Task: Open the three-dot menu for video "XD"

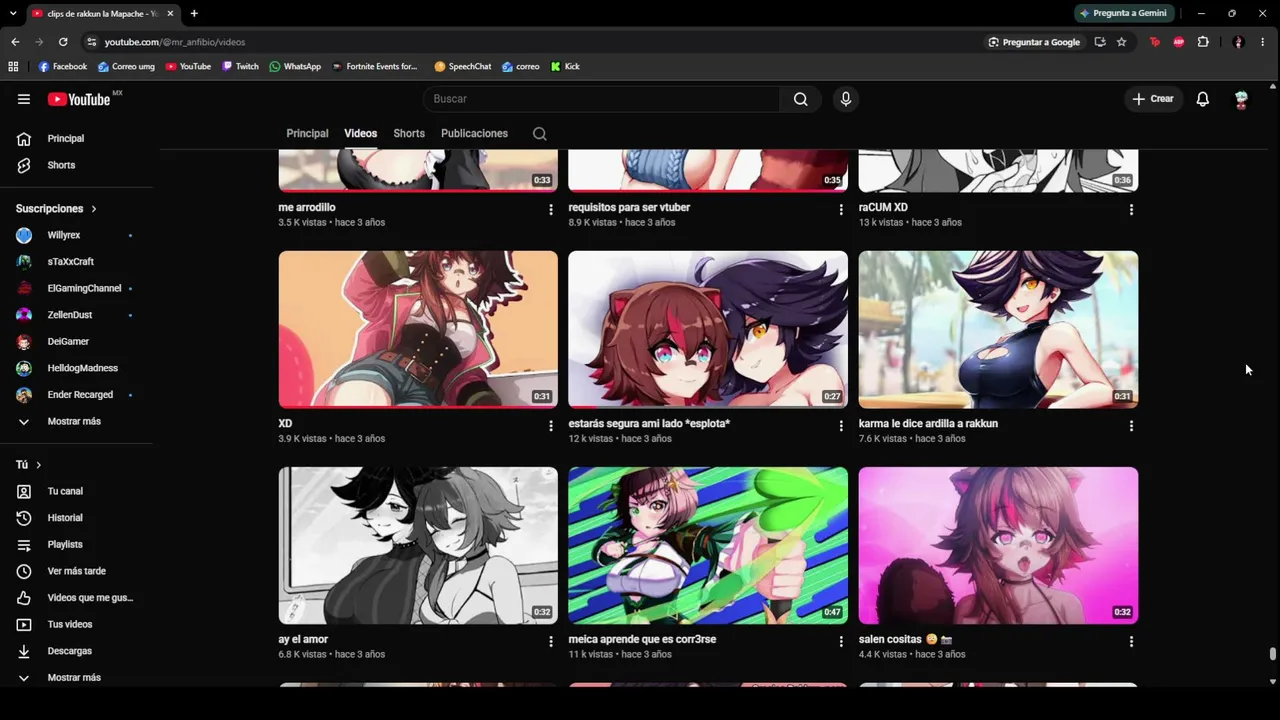Action: click(551, 426)
